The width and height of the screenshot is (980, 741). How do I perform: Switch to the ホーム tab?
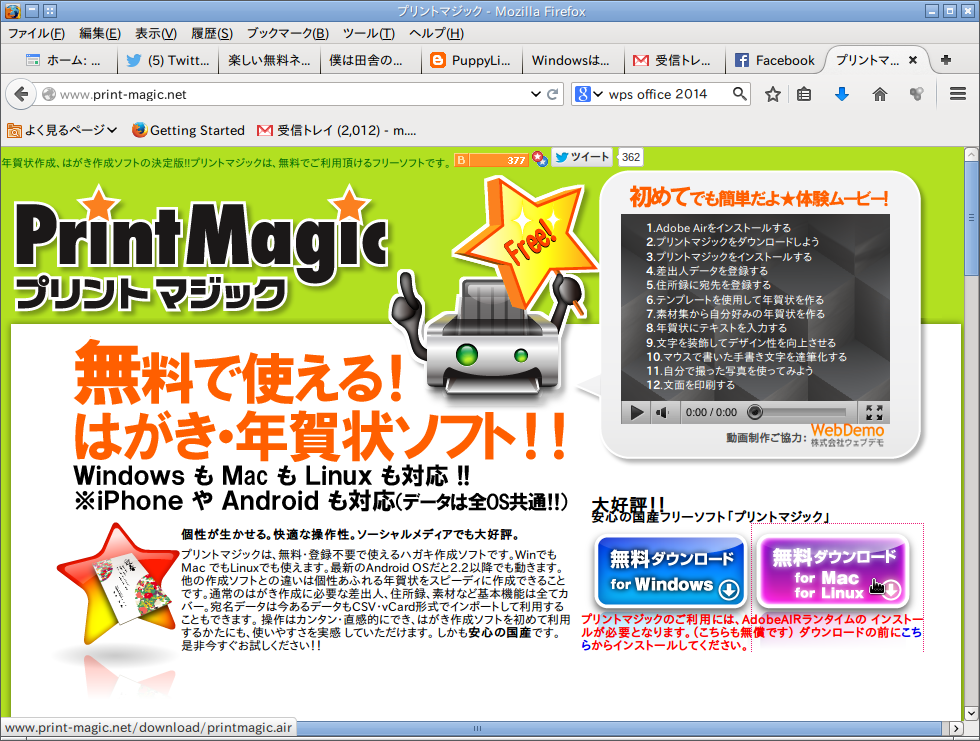[x=62, y=61]
